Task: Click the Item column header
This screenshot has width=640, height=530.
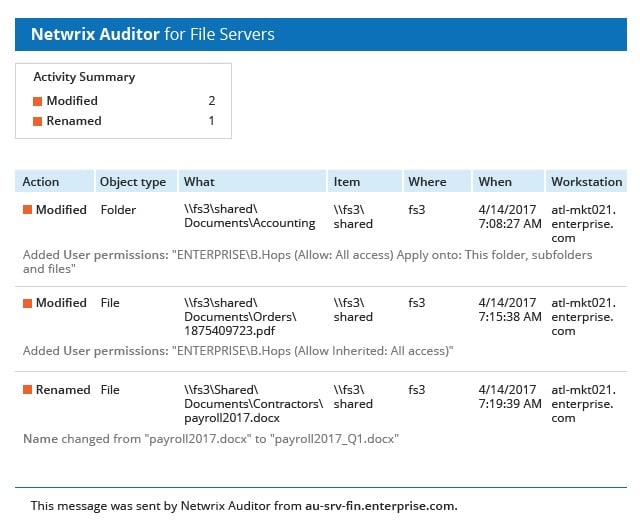Action: (x=365, y=181)
